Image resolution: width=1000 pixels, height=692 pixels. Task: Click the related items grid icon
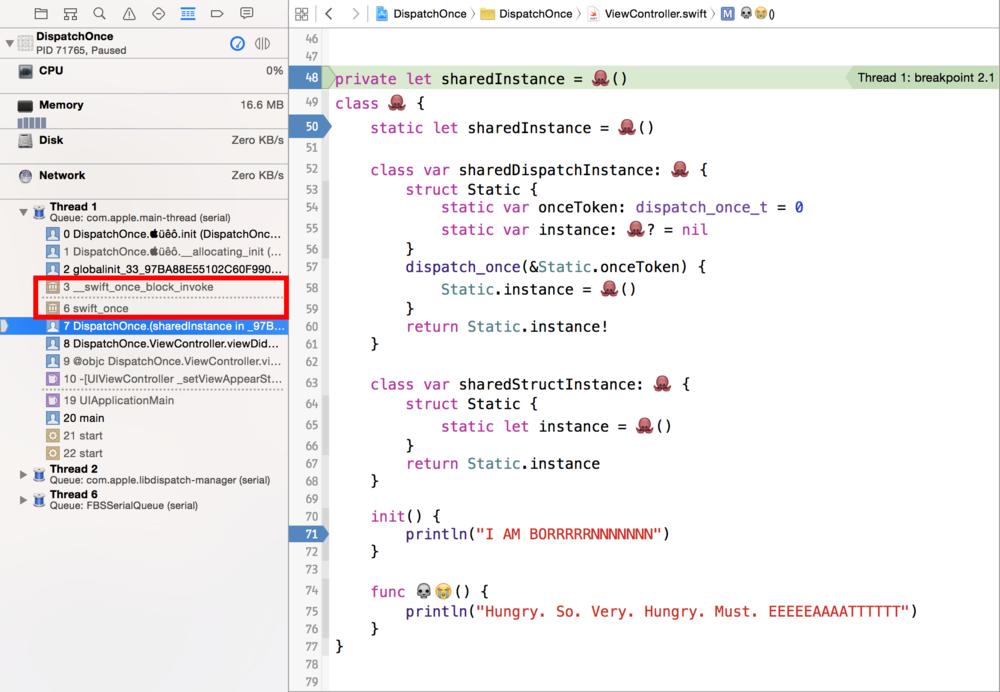[302, 14]
